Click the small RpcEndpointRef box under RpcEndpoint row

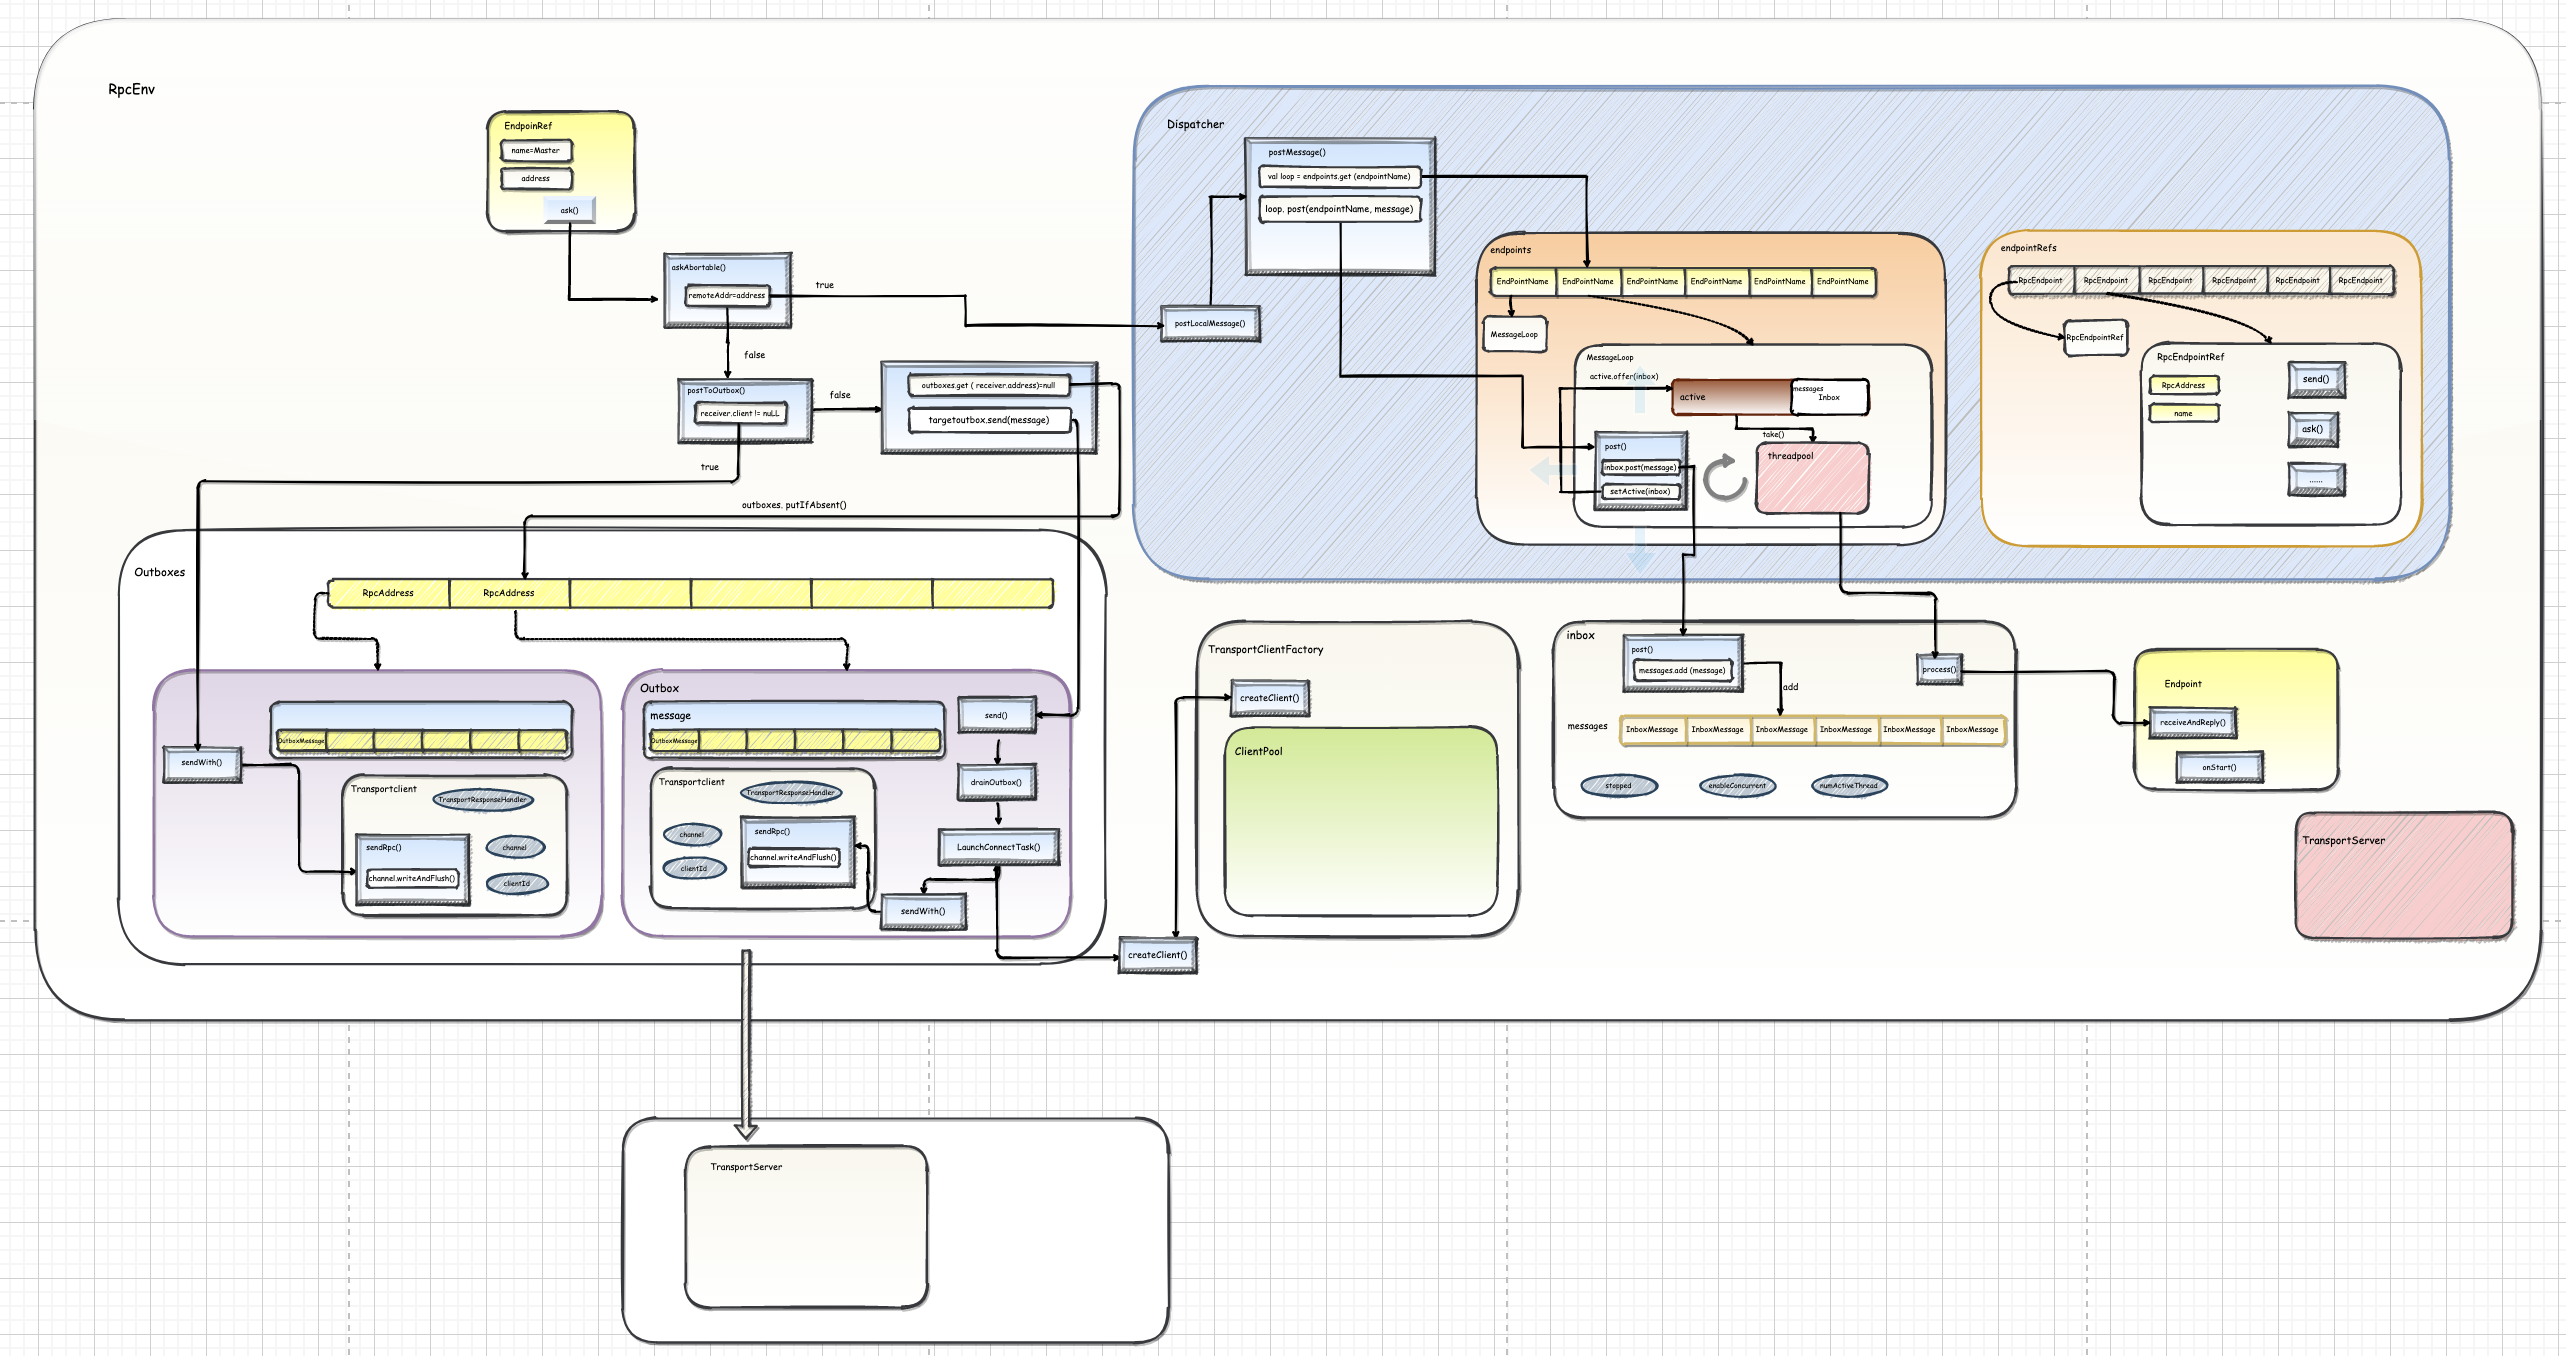coord(2095,338)
